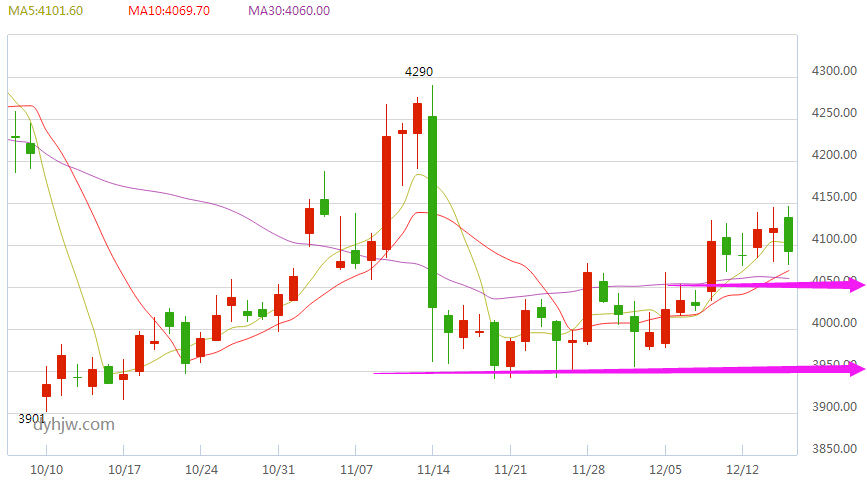Click the 10/31 date axis label
The height and width of the screenshot is (483, 867).
278,470
